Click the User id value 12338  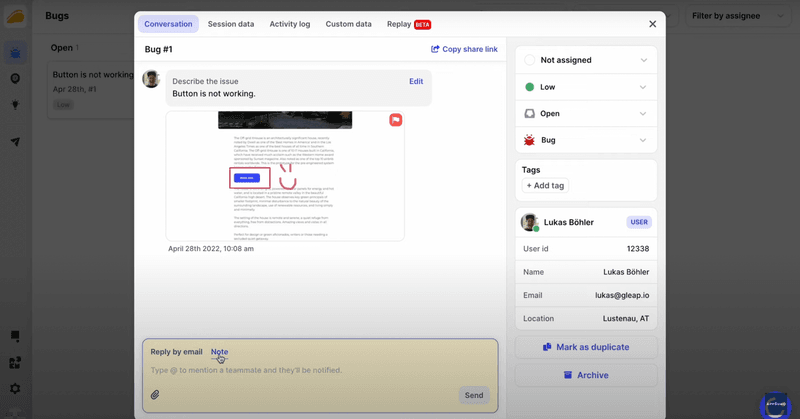pyautogui.click(x=638, y=249)
